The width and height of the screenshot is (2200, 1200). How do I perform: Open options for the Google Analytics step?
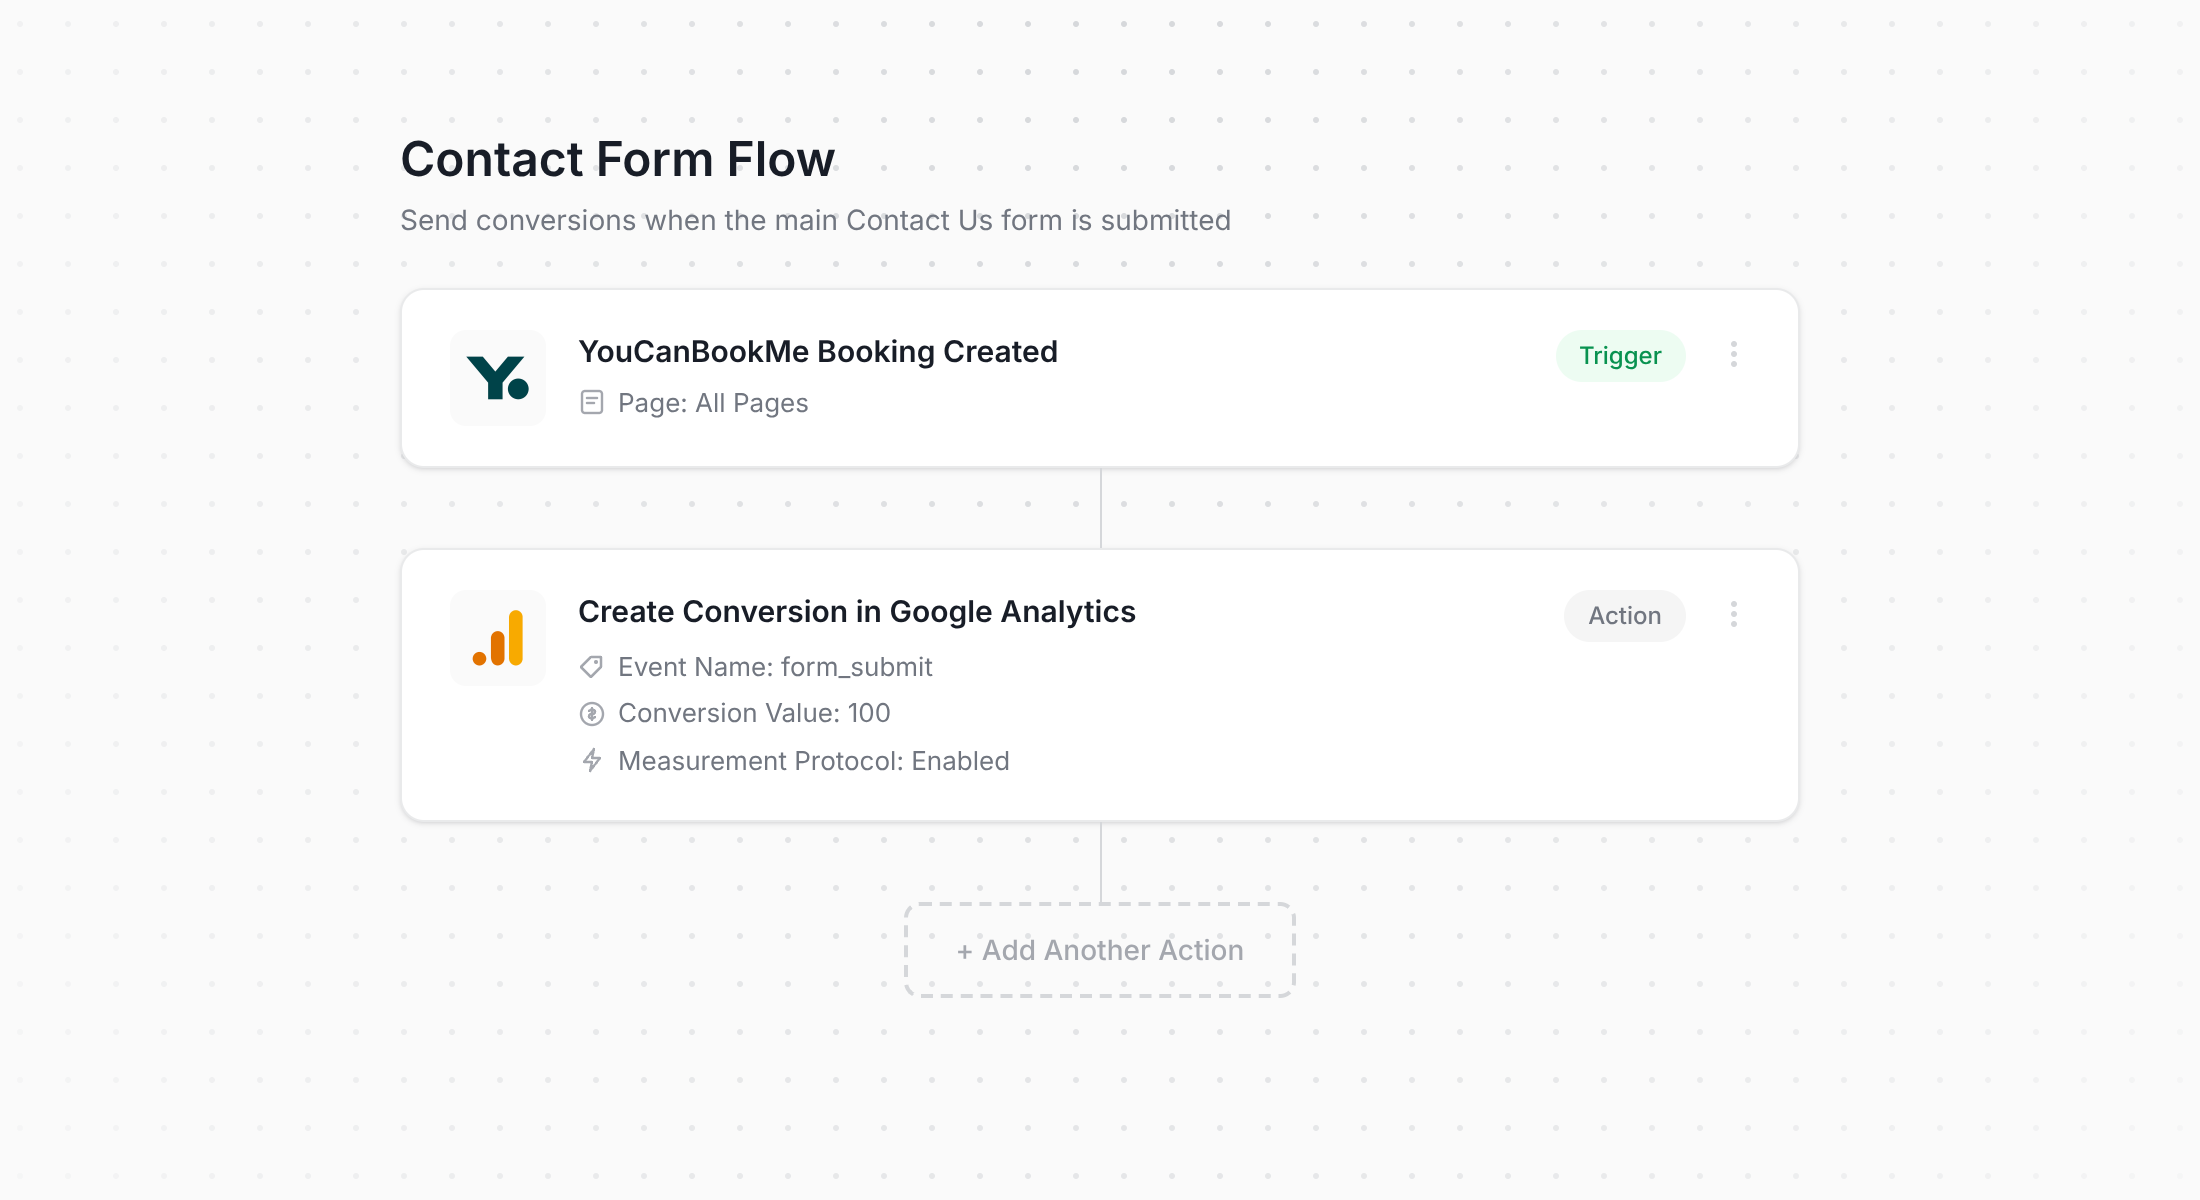coord(1734,615)
